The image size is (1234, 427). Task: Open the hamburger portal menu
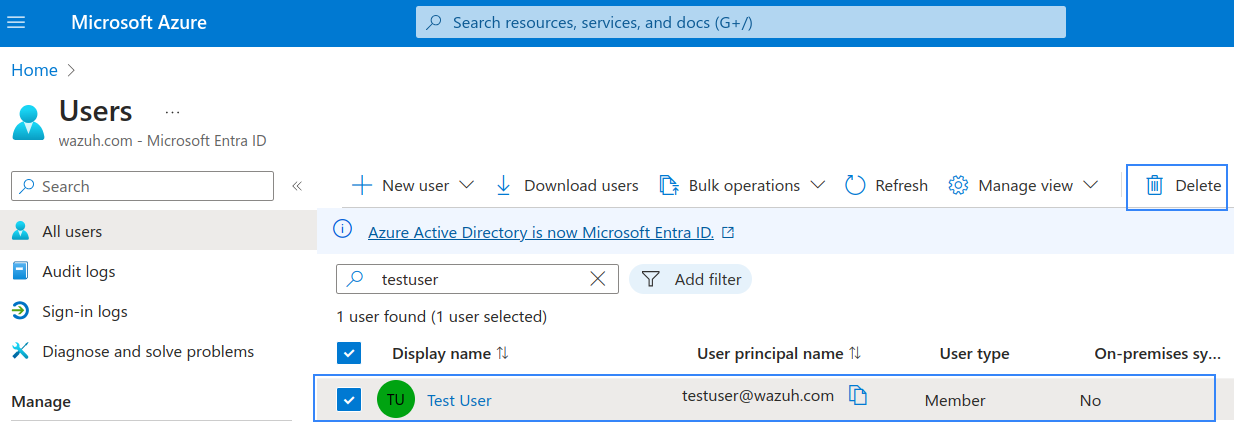coord(16,22)
